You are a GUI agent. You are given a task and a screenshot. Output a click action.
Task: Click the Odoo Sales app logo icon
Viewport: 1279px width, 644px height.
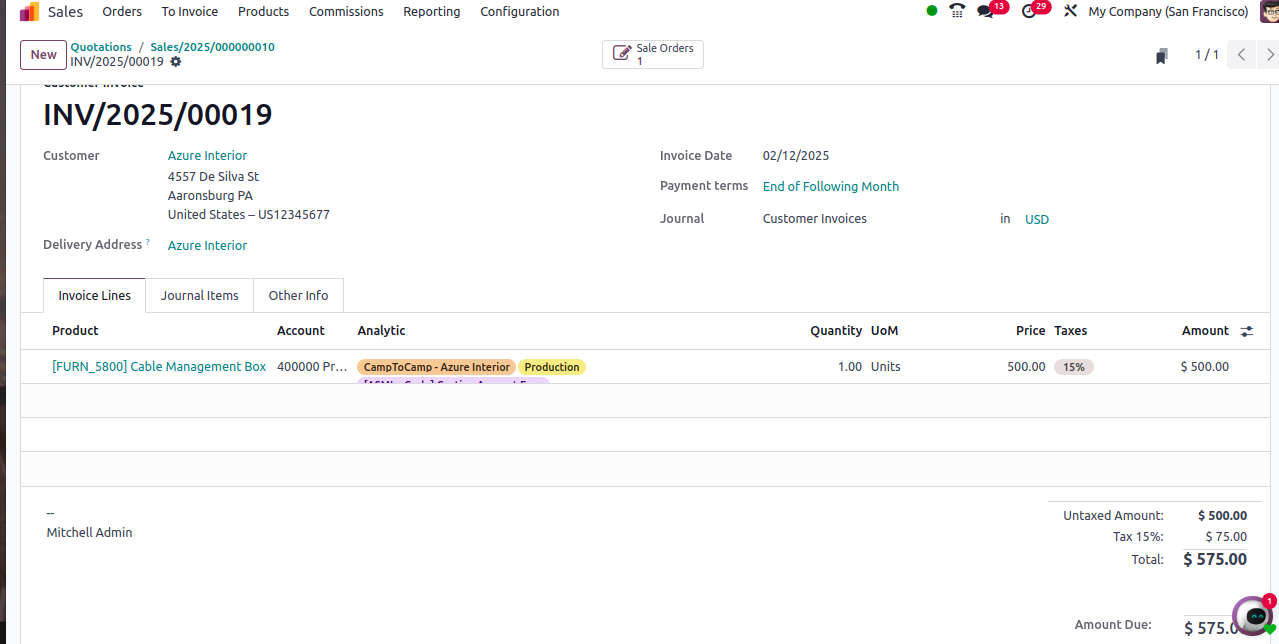29,12
